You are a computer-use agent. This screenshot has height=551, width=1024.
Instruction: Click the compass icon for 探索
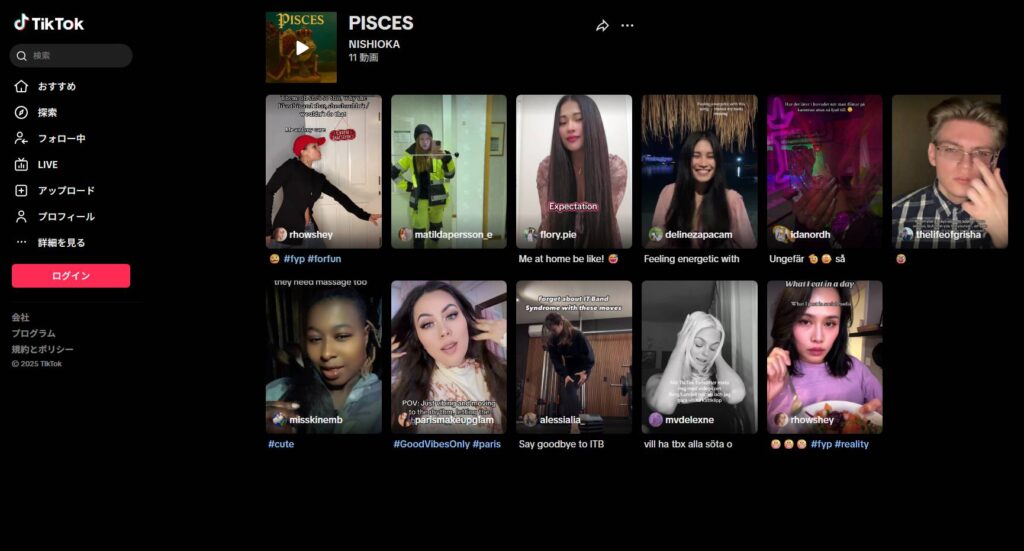coord(21,112)
